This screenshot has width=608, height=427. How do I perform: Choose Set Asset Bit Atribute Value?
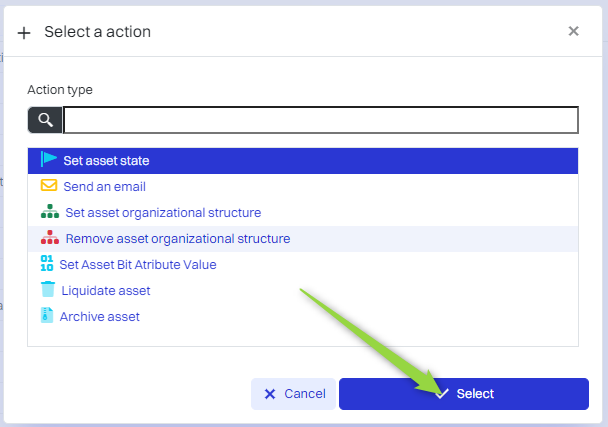[x=138, y=264]
